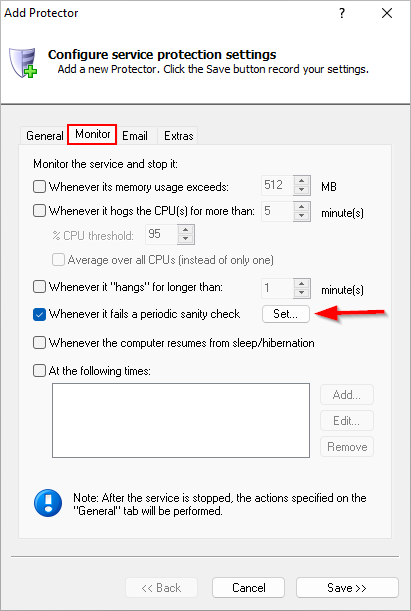Decrease memory usage limit with down arrow
411x611 pixels.
pos(302,190)
